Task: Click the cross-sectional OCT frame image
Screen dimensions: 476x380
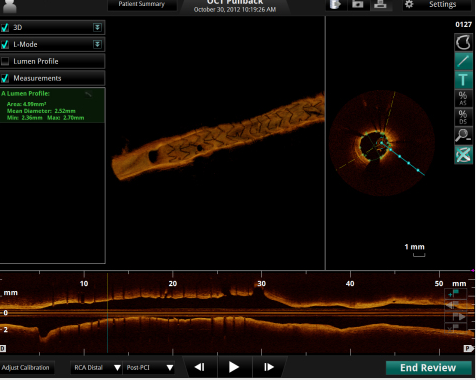Action: pyautogui.click(x=382, y=143)
